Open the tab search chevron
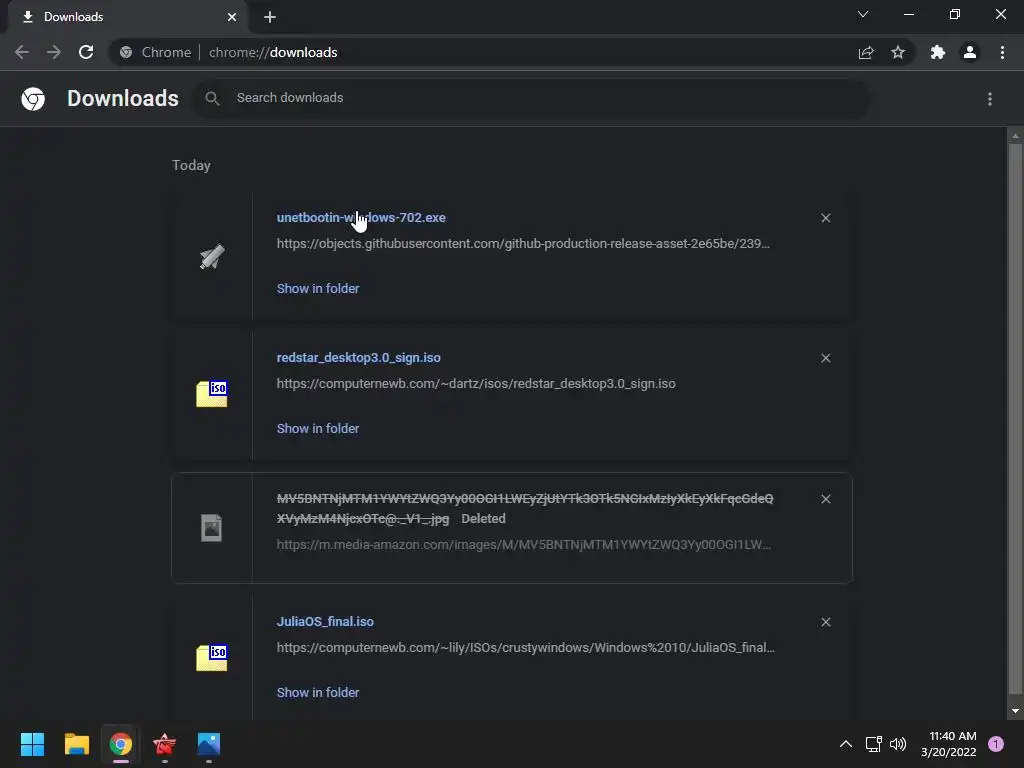 click(x=863, y=14)
